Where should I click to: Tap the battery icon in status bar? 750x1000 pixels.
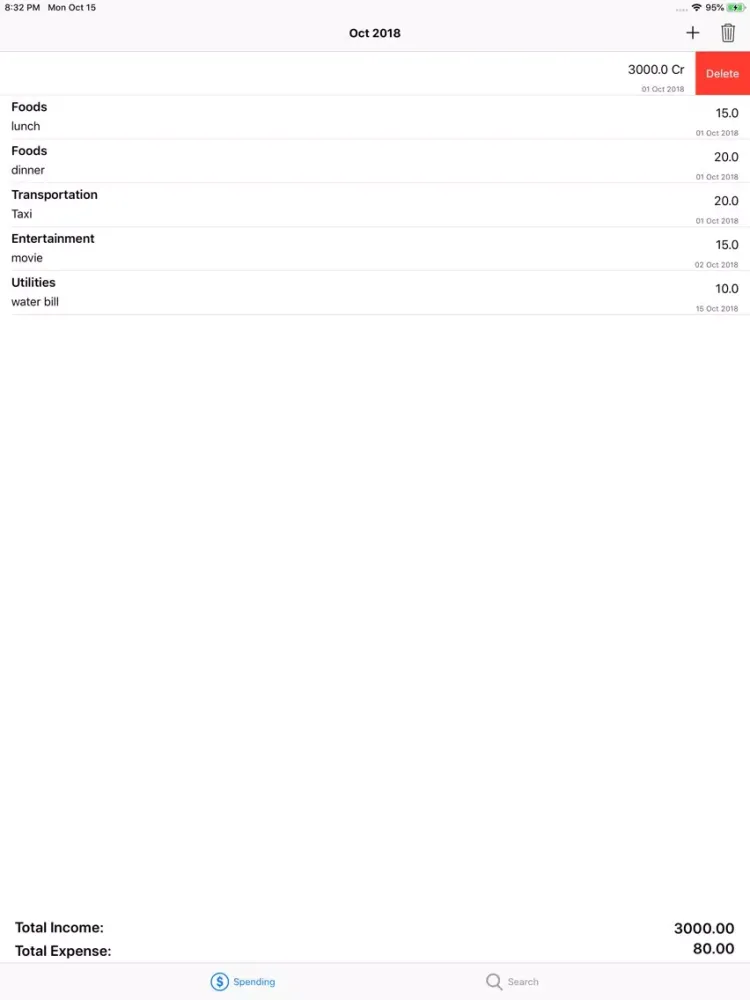point(736,8)
